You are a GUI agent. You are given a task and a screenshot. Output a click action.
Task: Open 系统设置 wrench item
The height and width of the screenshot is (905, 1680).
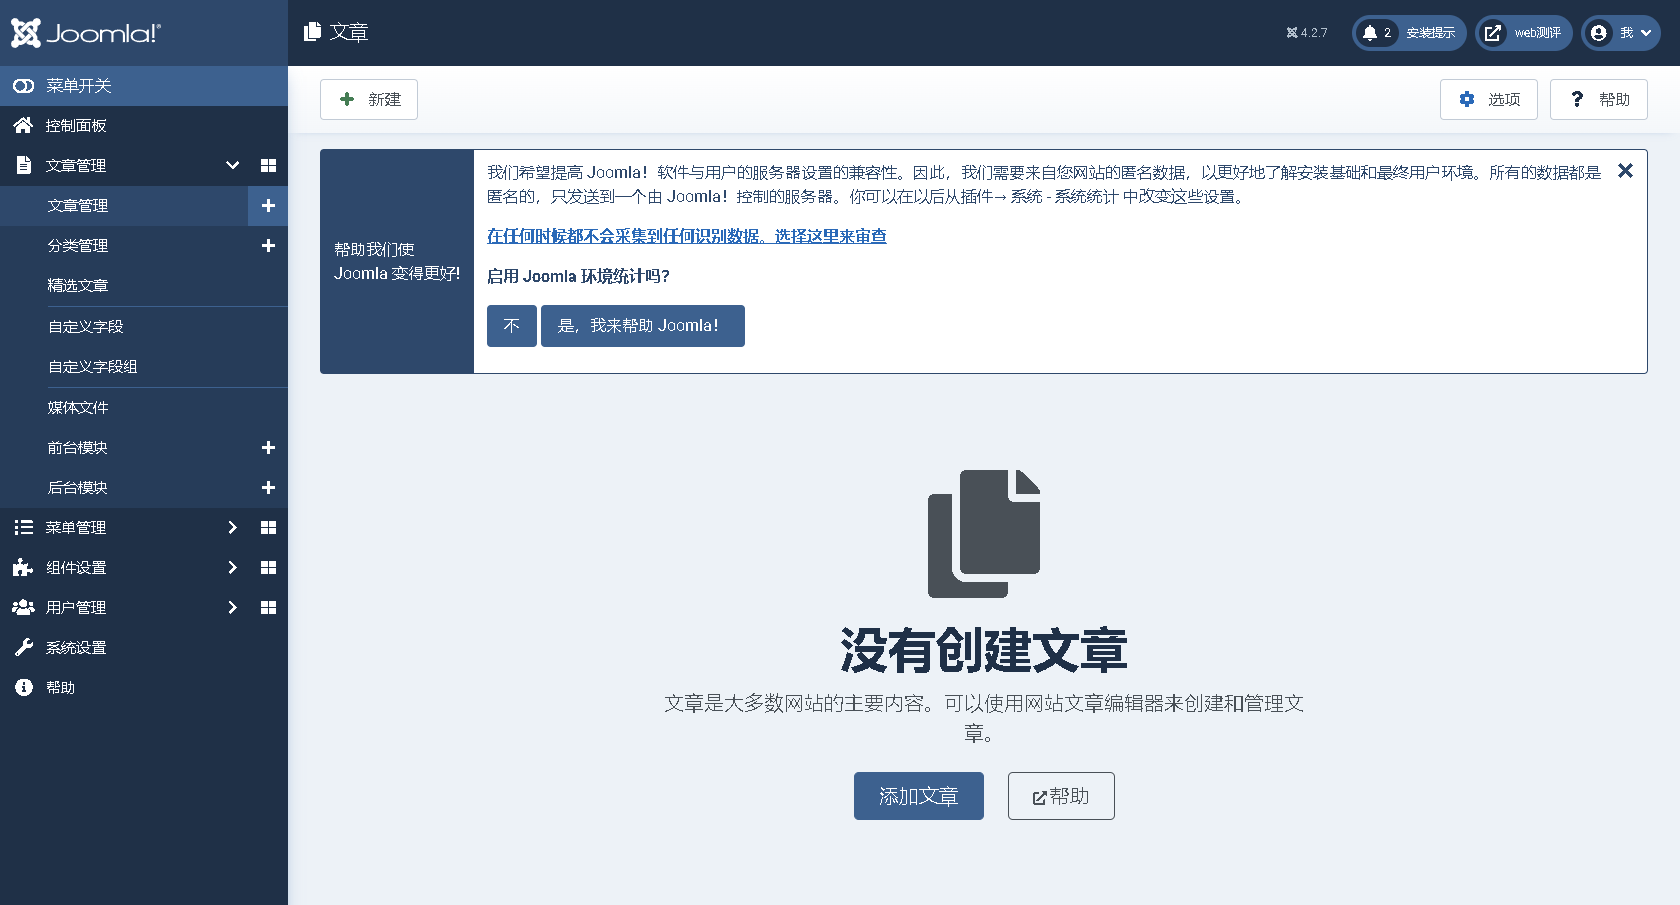tap(144, 648)
